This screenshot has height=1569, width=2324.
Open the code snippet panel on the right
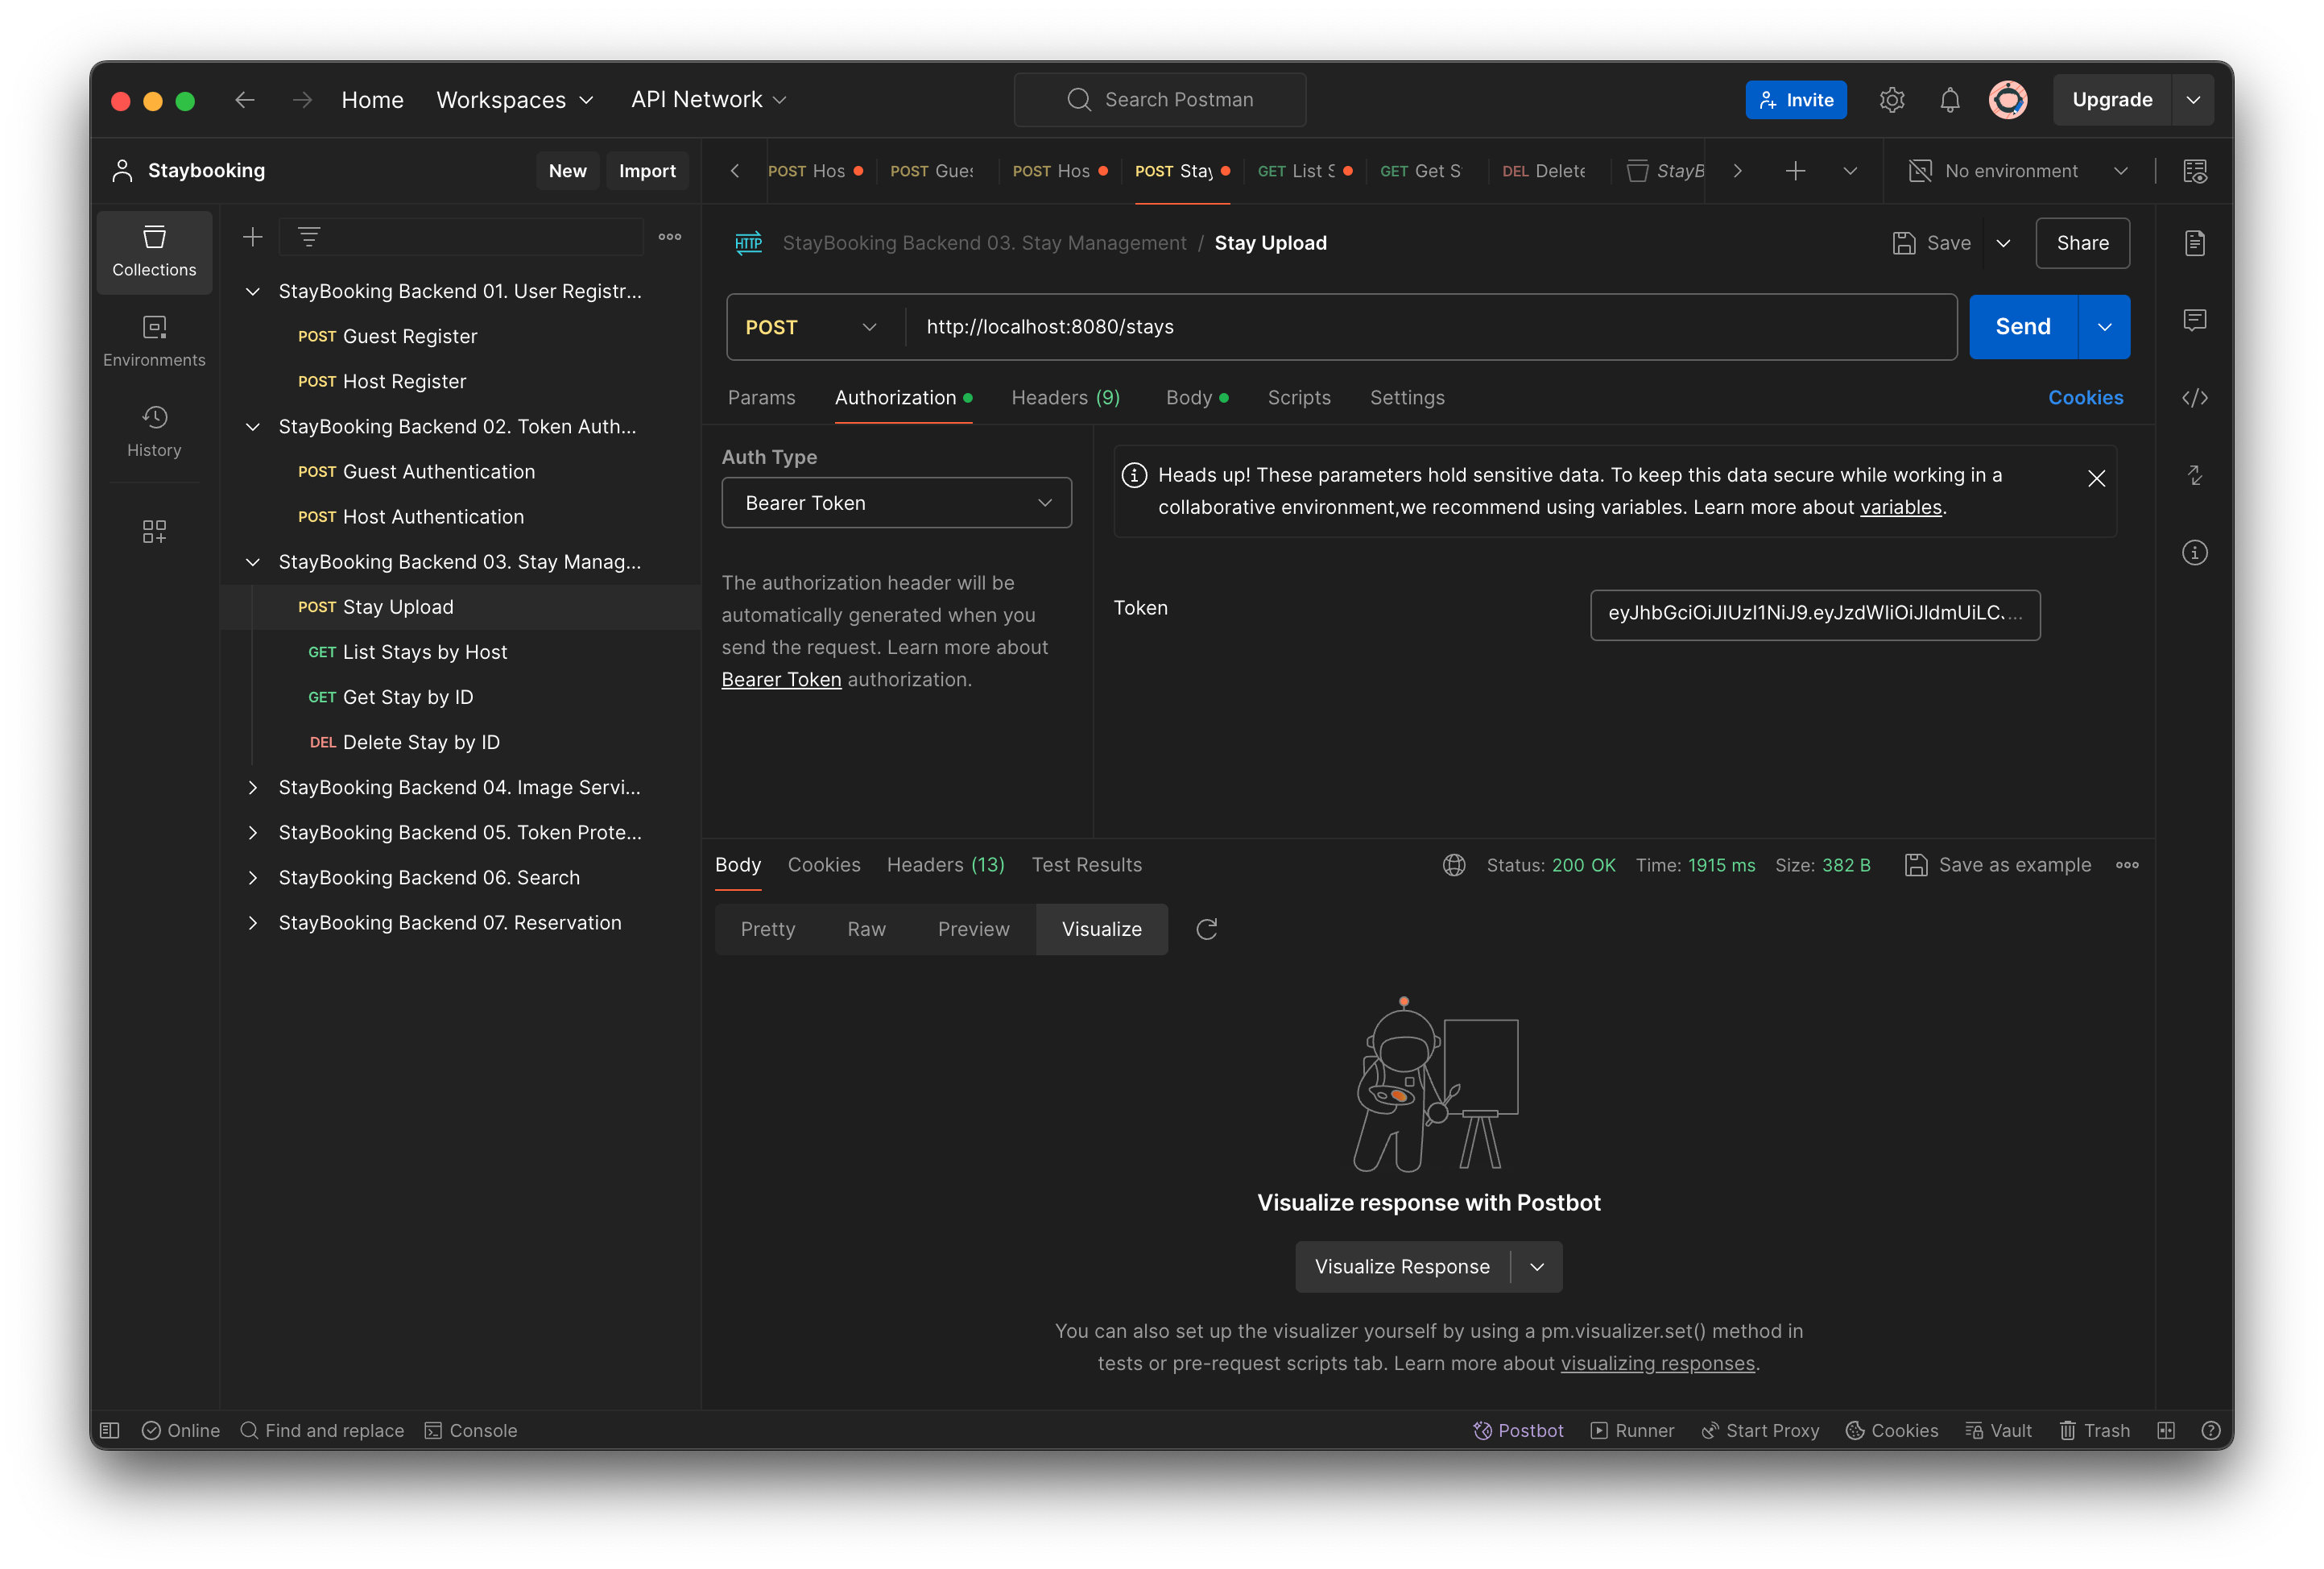pos(2196,397)
